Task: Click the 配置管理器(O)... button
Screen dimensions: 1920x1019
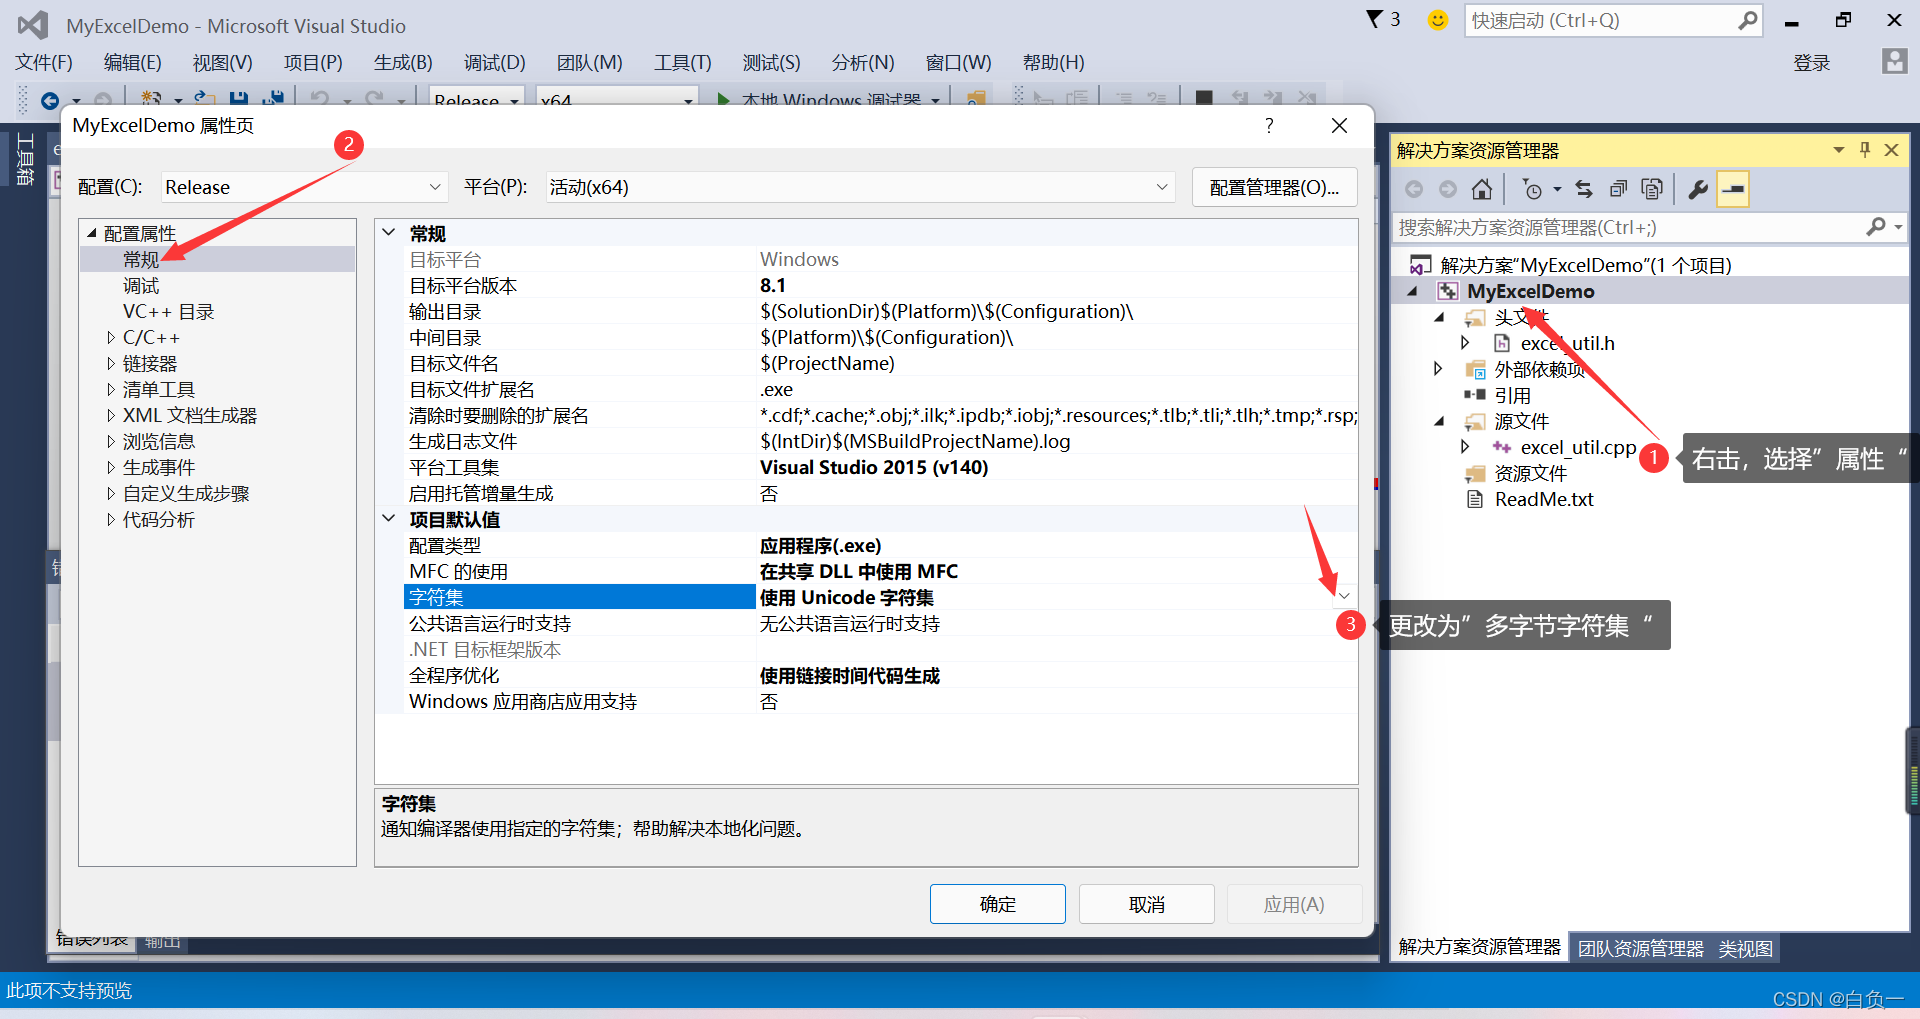Action: [1274, 187]
